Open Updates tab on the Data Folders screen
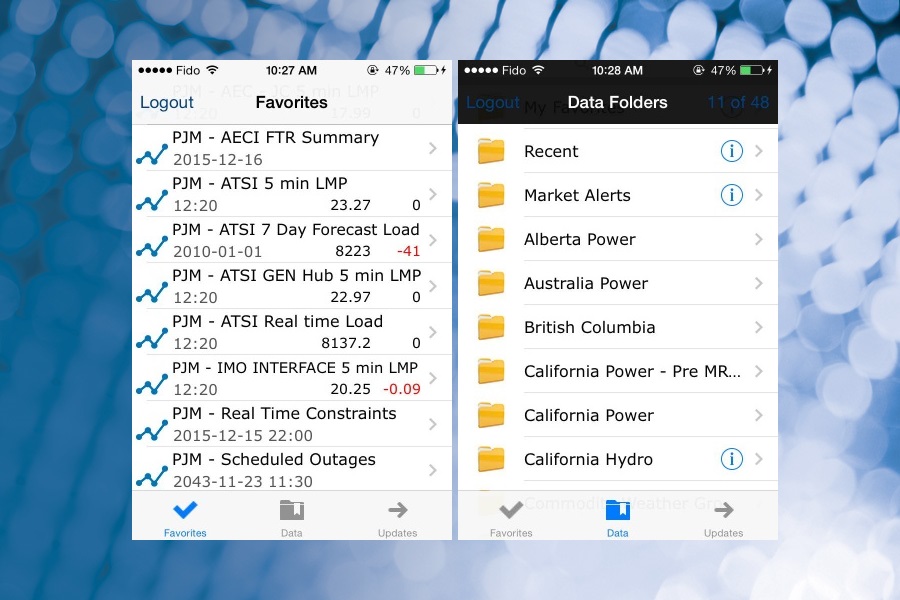Image resolution: width=900 pixels, height=600 pixels. [x=723, y=518]
